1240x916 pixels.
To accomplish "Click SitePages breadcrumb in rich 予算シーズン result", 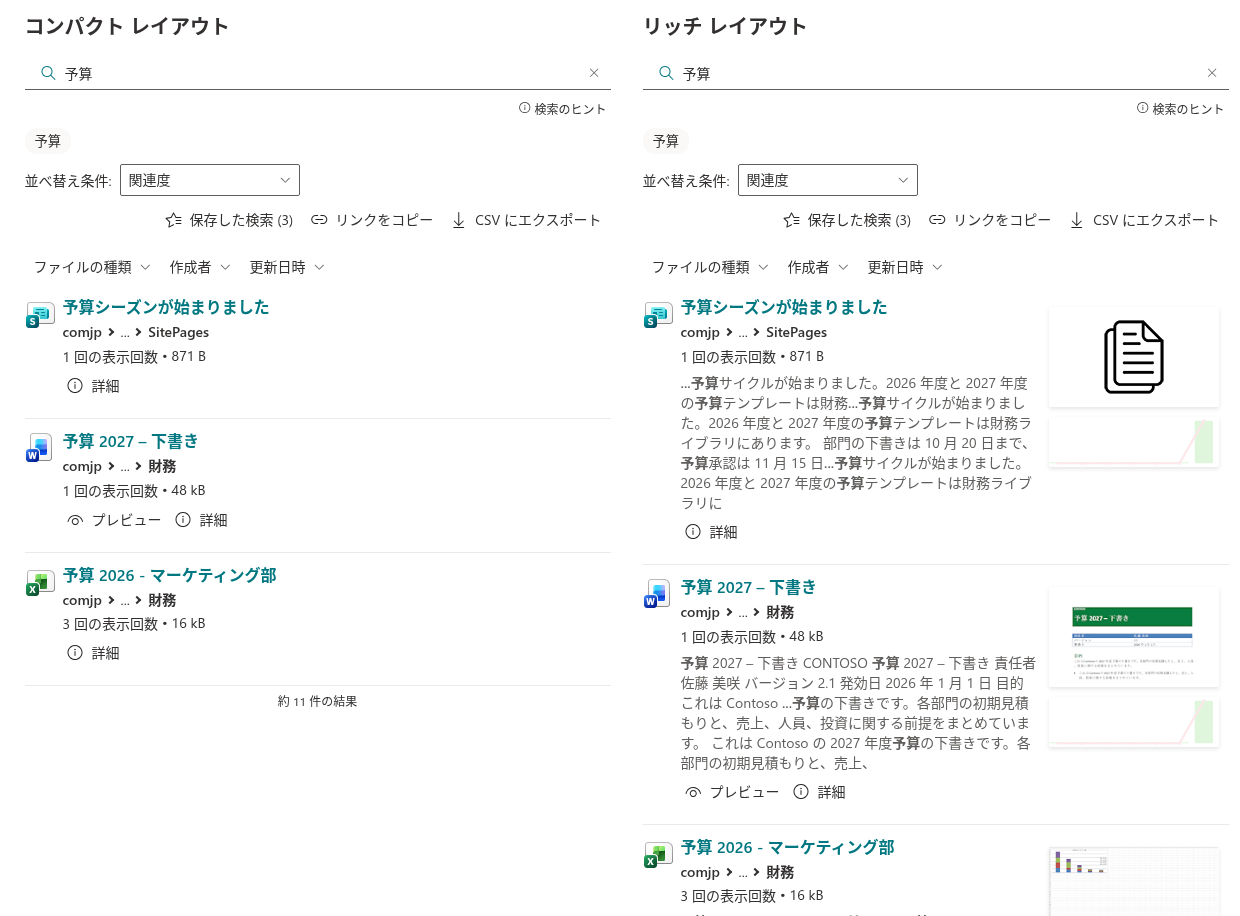I will point(796,333).
